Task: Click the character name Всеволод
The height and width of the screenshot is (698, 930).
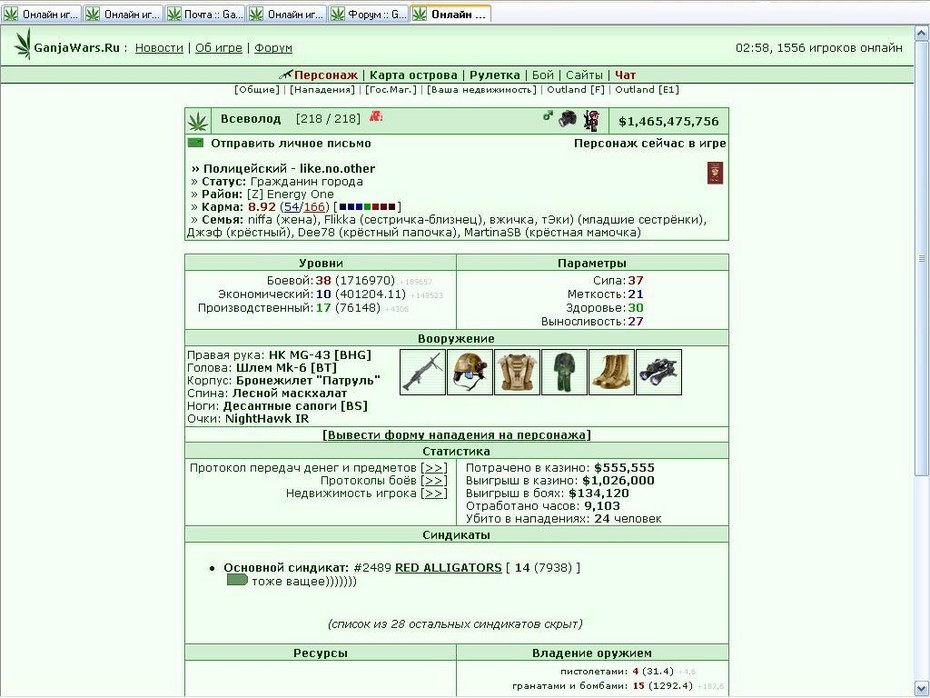Action: pos(250,119)
